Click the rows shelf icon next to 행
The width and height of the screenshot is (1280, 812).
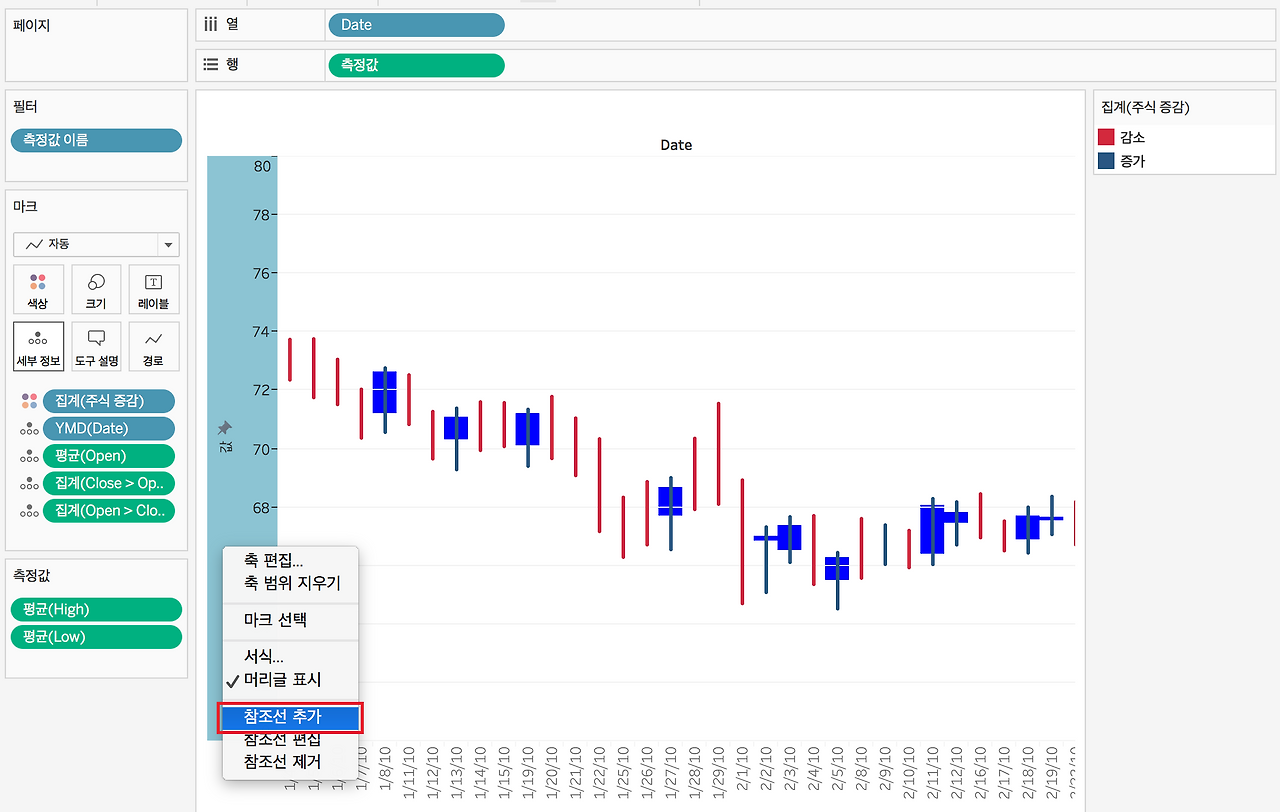[210, 64]
